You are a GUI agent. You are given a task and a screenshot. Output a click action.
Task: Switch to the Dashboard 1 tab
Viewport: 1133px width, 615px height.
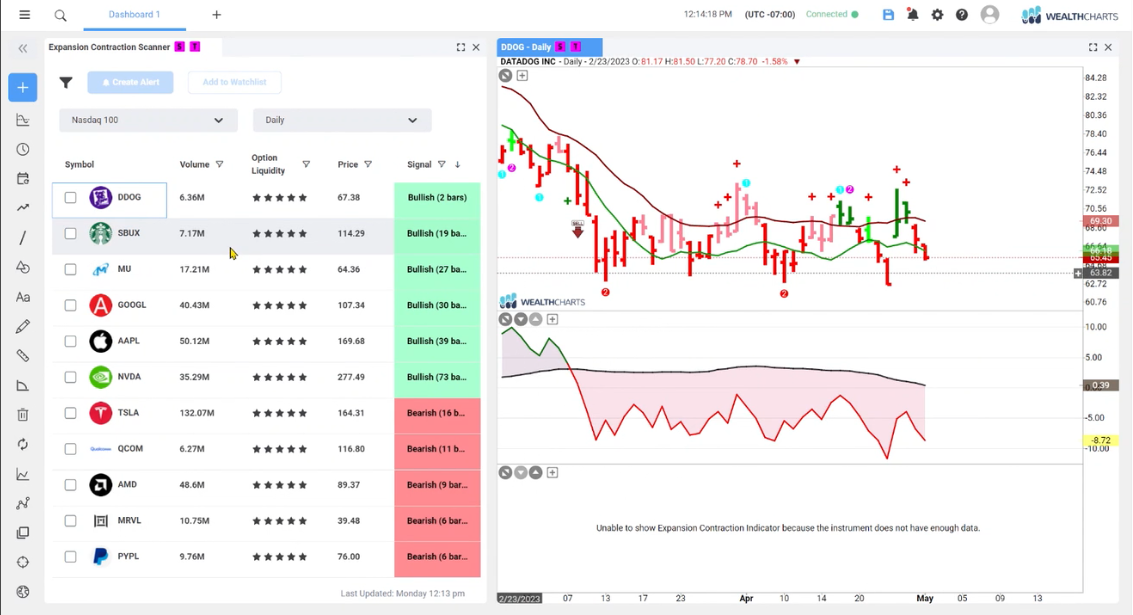coord(134,14)
